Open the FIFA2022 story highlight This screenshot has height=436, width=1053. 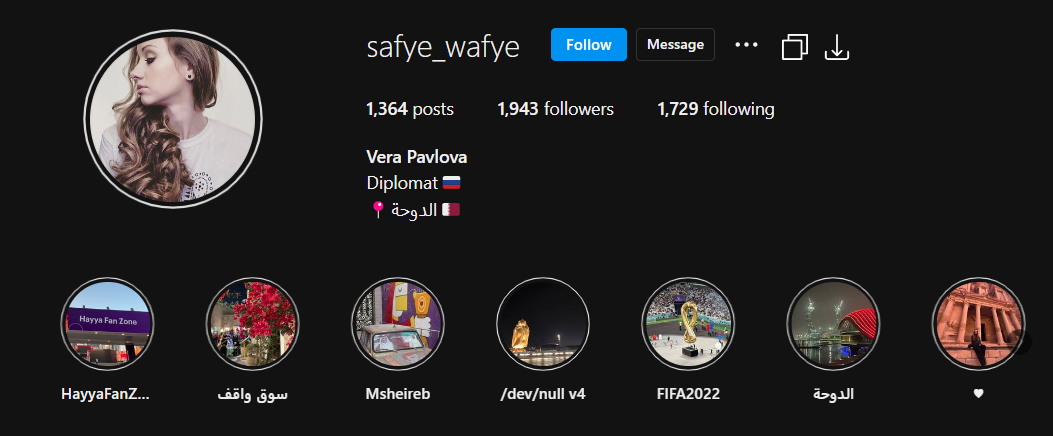pyautogui.click(x=688, y=324)
